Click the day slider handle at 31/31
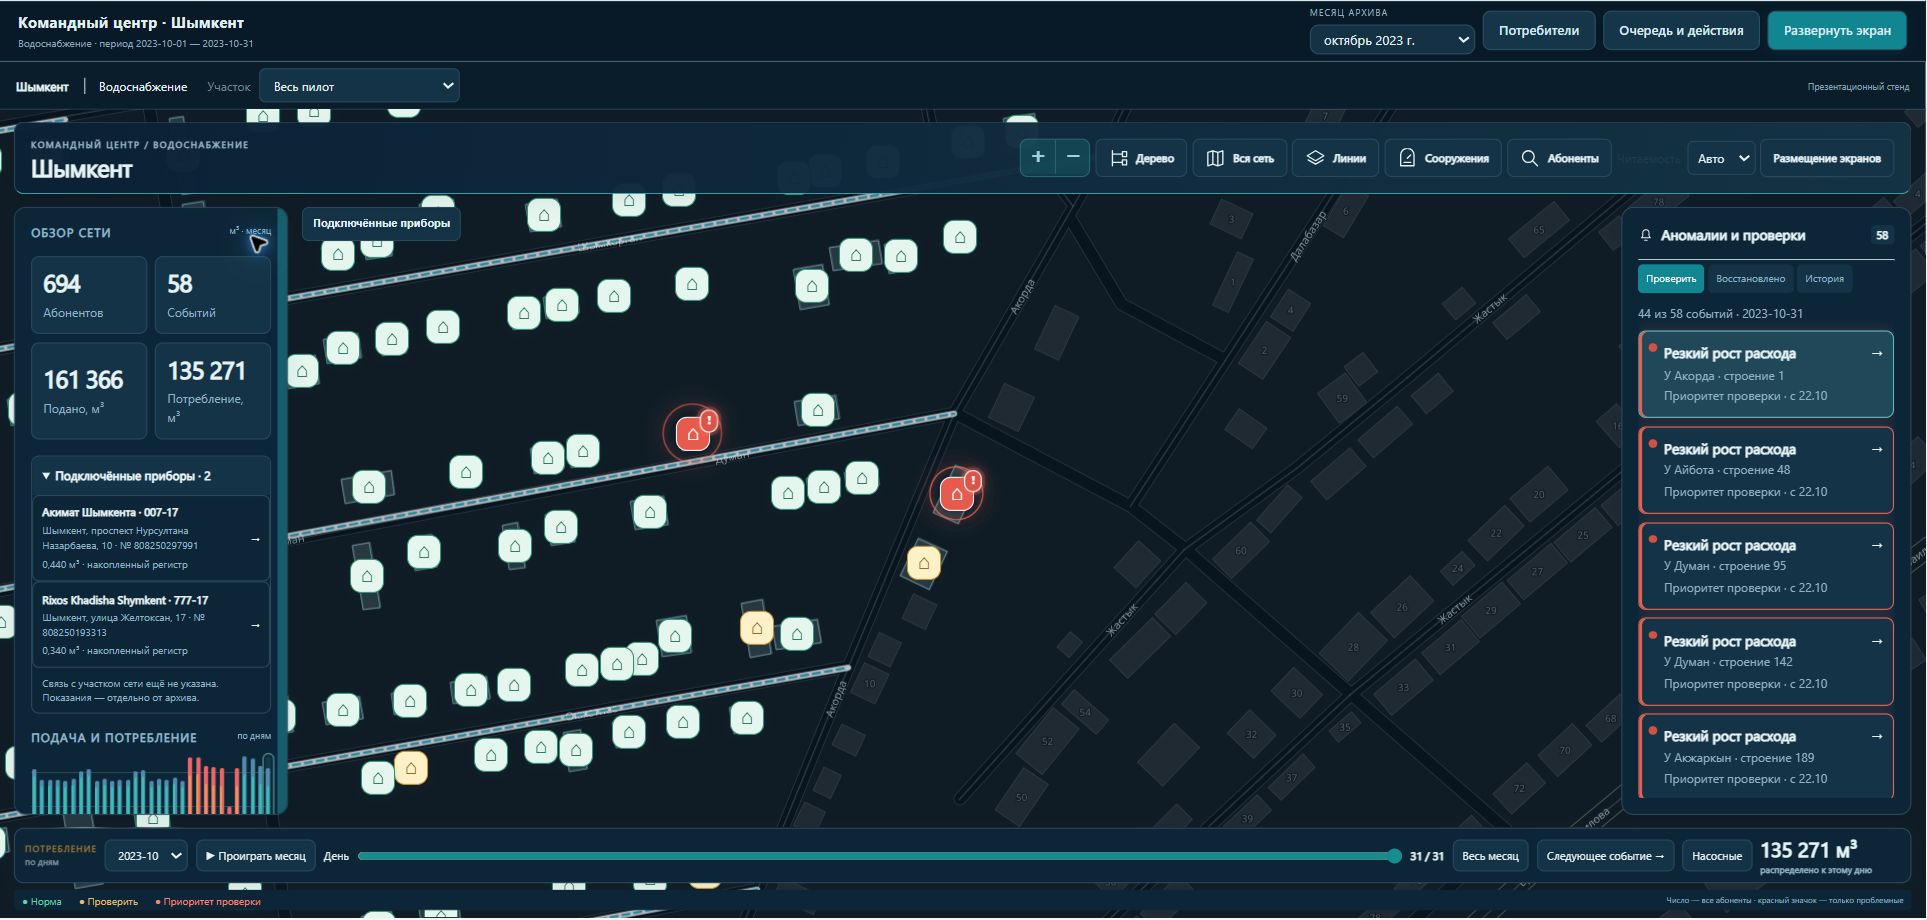The image size is (1927, 920). coord(1394,856)
